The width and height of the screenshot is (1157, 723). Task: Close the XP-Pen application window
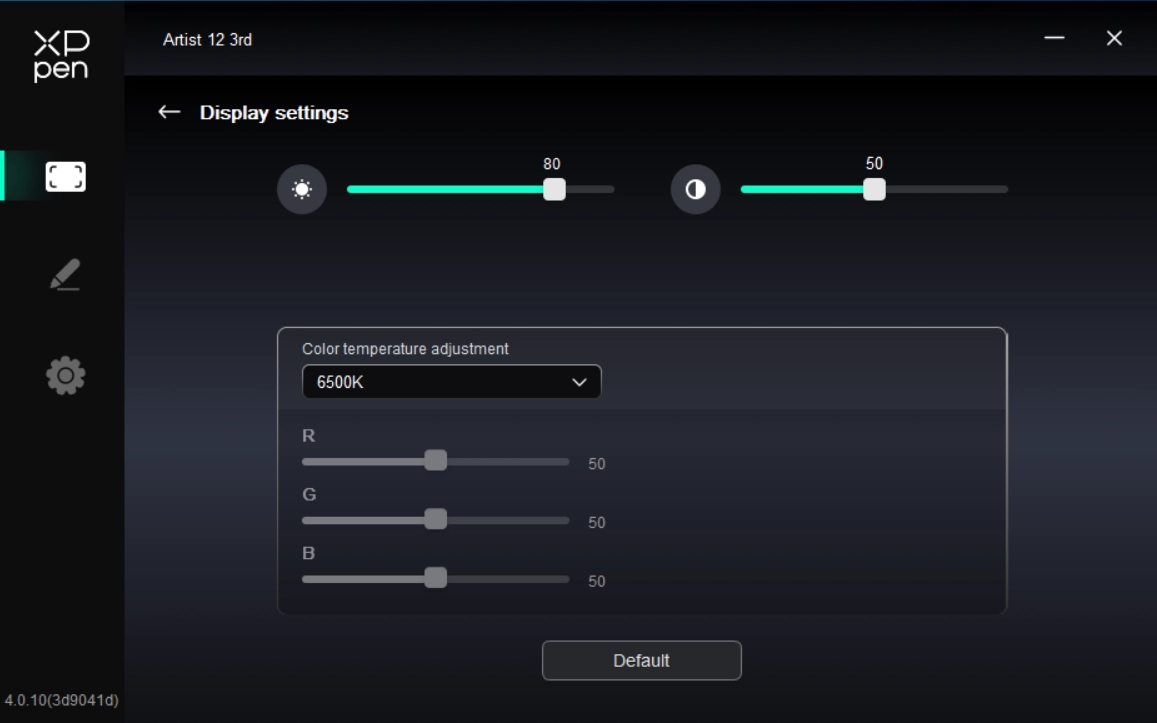coord(1114,38)
